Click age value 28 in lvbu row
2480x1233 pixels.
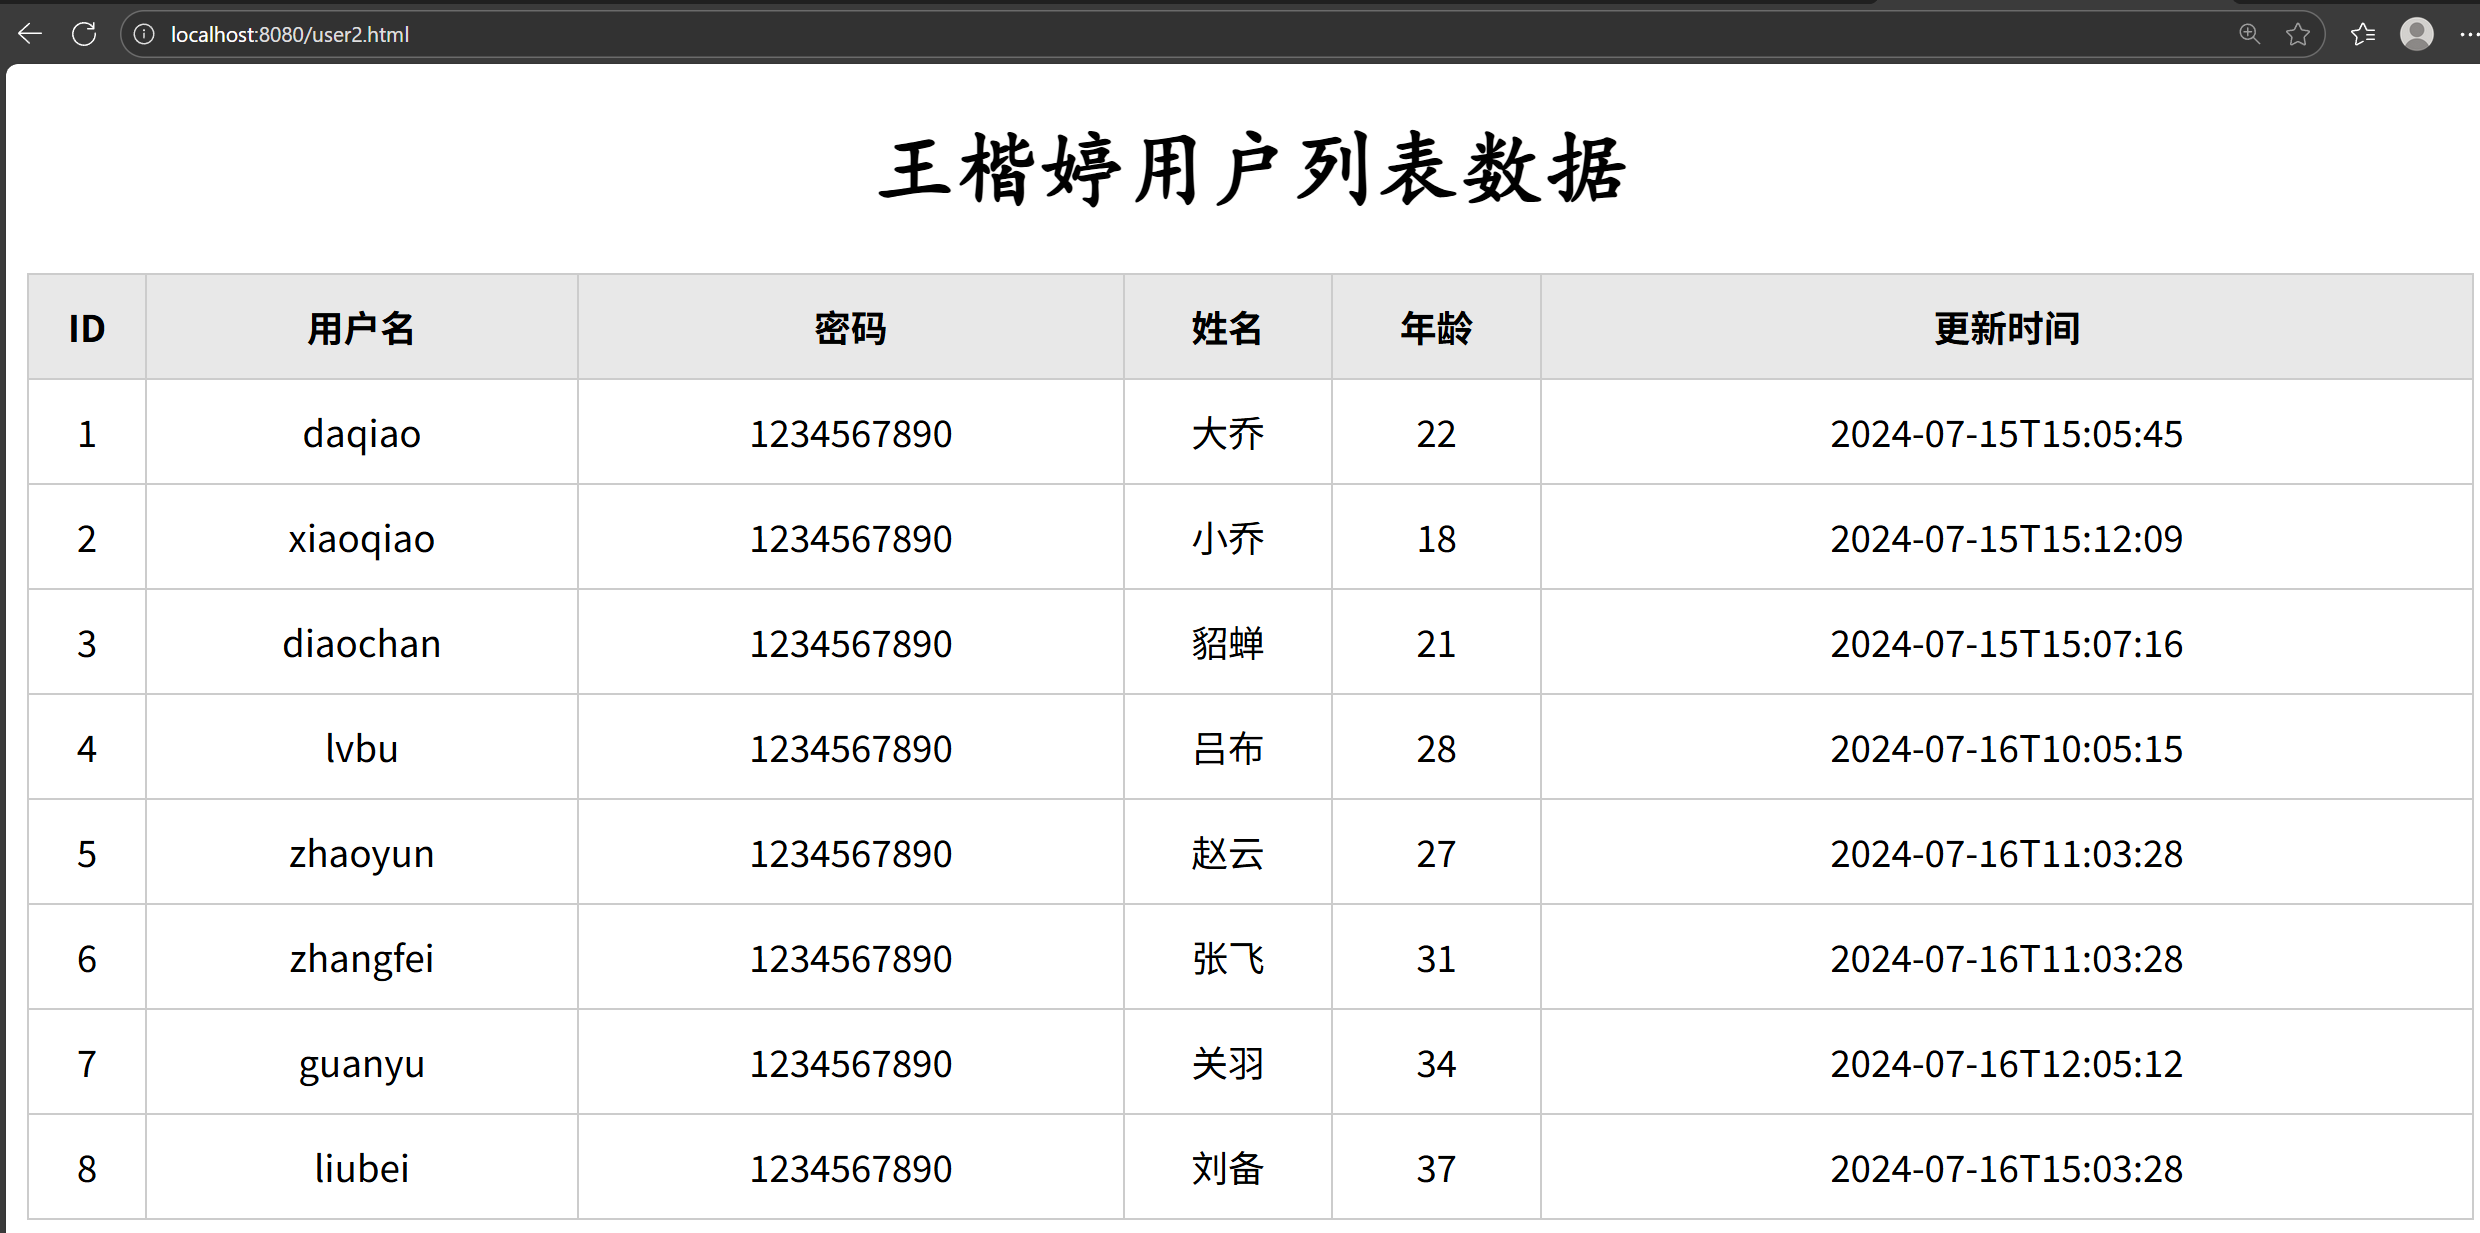1436,749
